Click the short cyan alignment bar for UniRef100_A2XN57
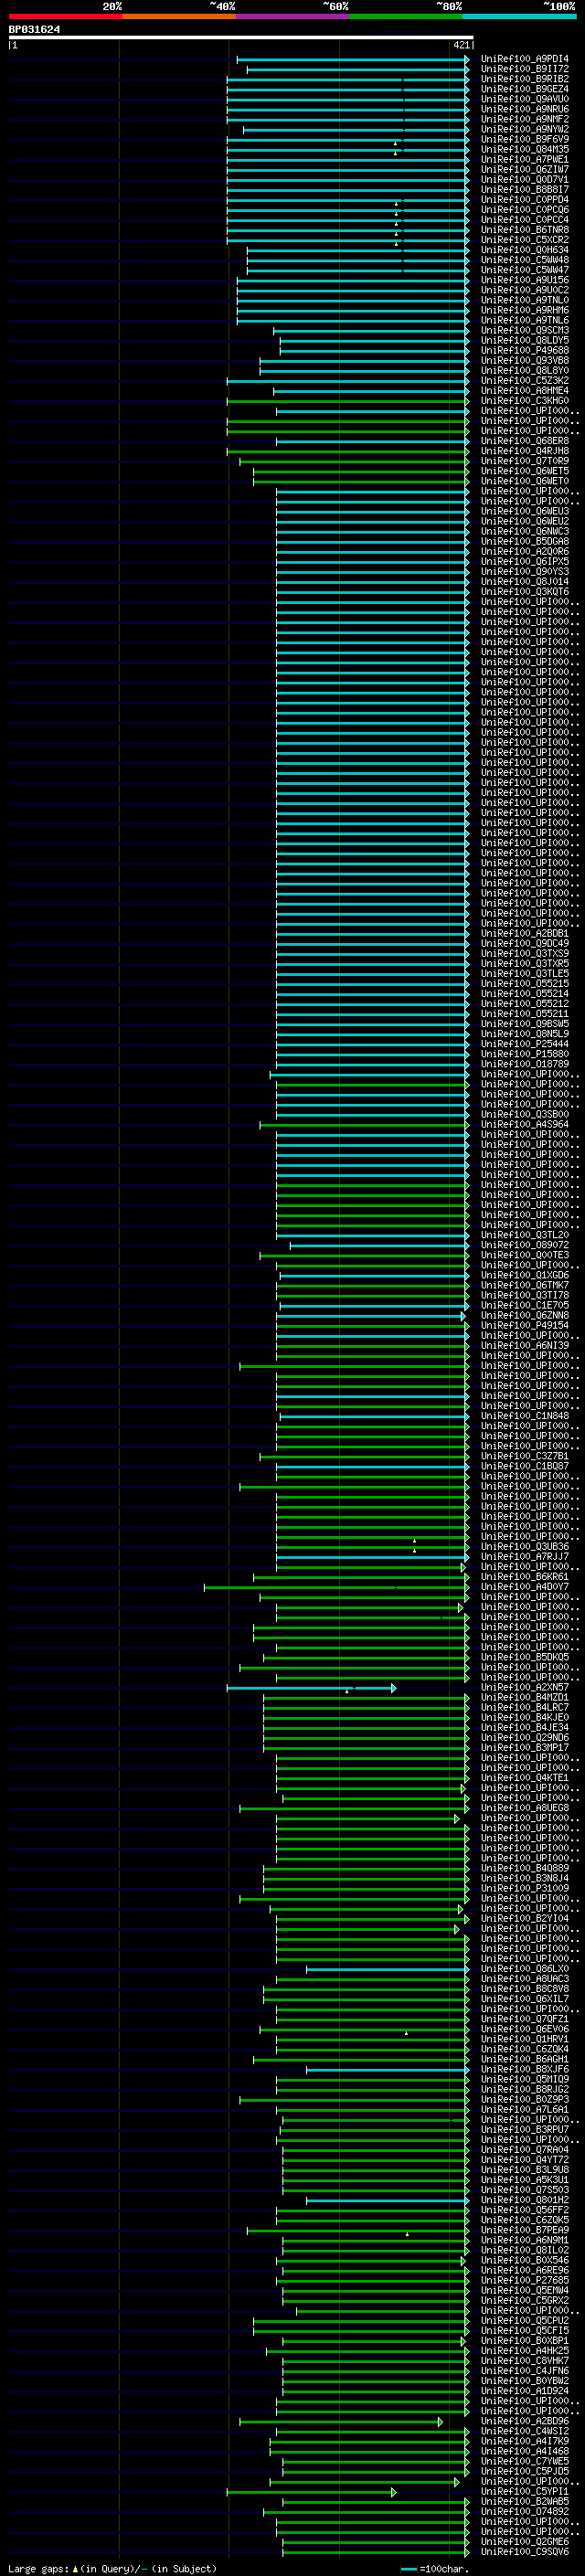 (311, 1688)
